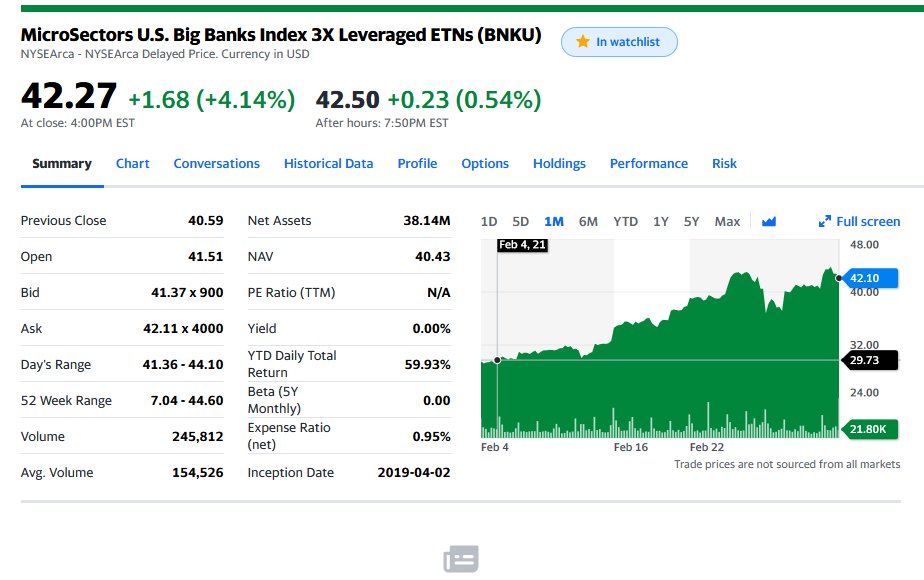Viewport: 924px width, 580px height.
Task: Click the NAV value 40.43
Action: point(433,256)
